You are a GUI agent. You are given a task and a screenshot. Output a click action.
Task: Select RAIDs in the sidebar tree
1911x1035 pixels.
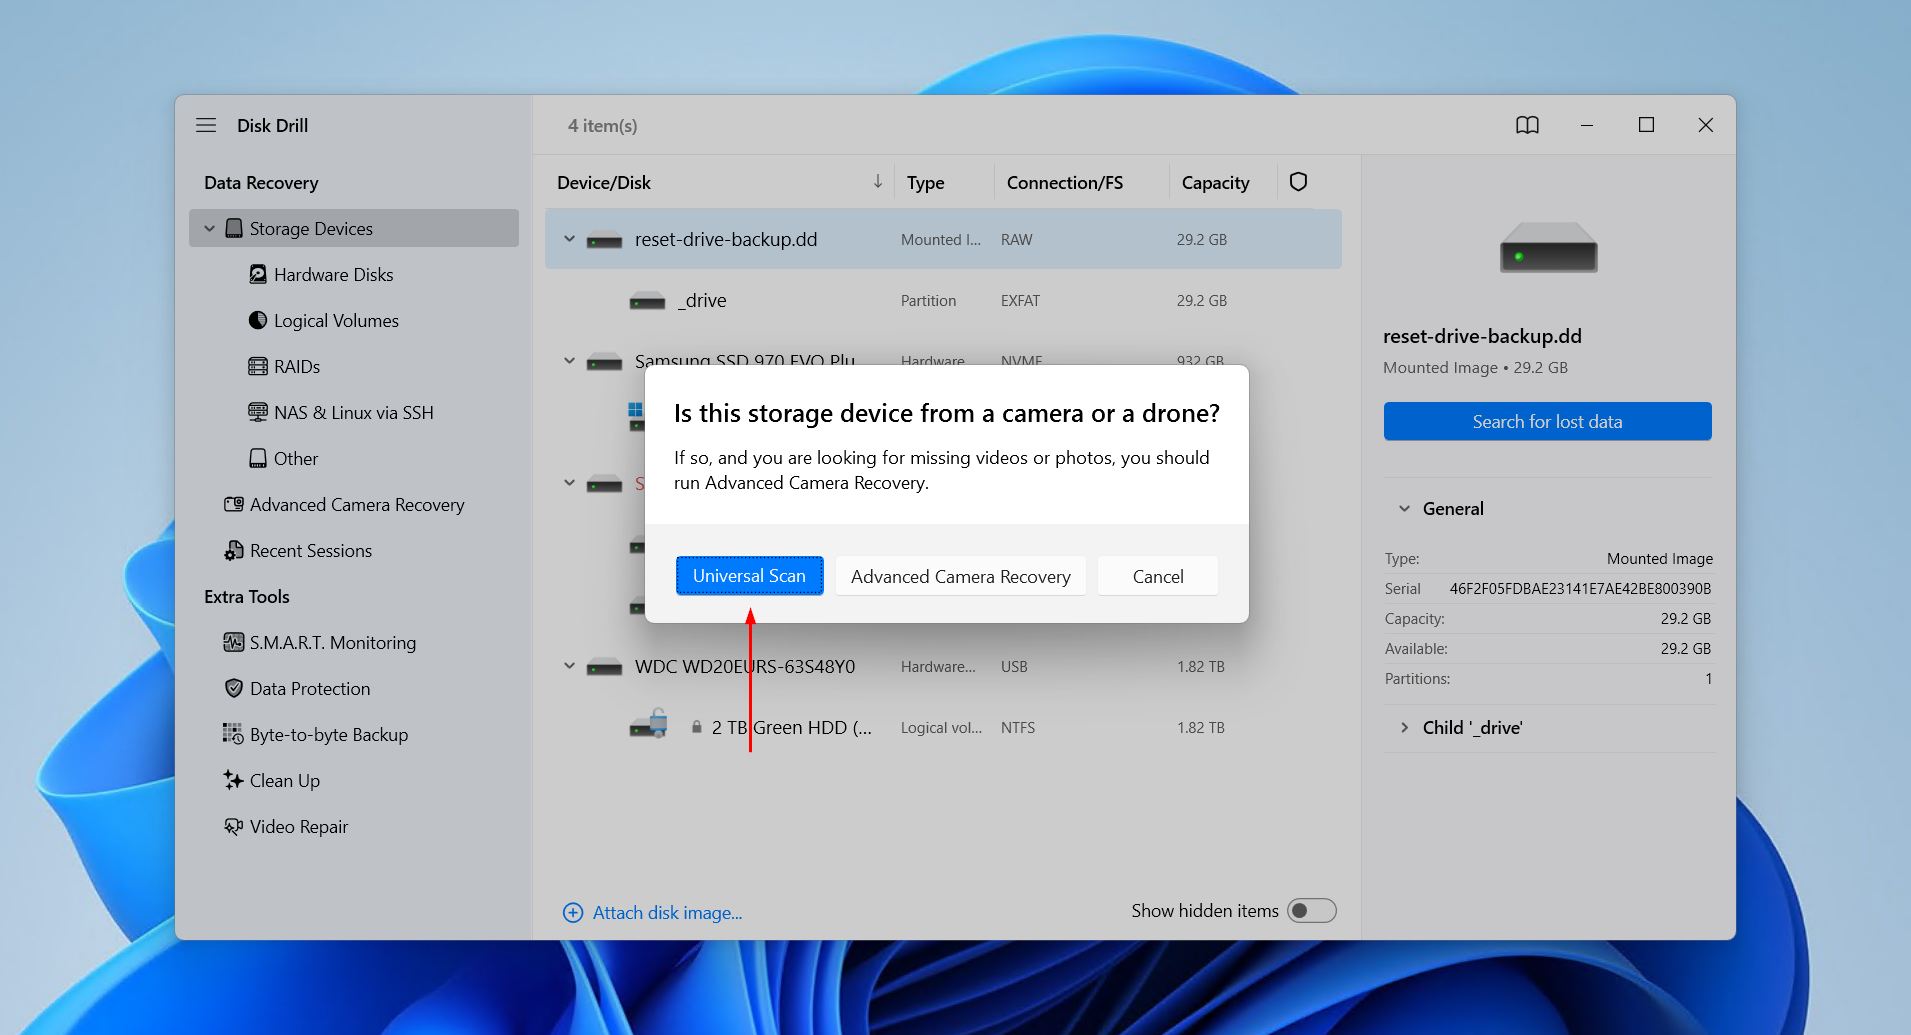pos(297,366)
